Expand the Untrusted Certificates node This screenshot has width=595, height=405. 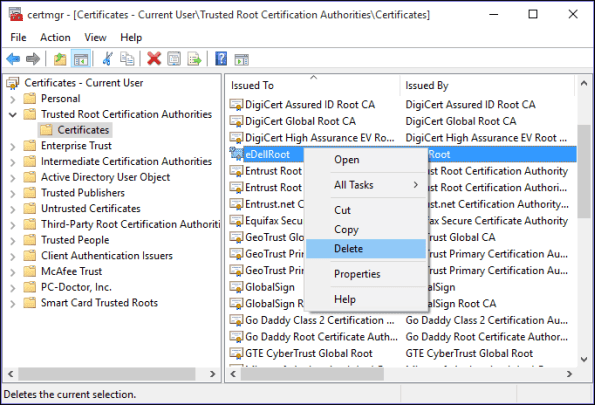[13, 209]
